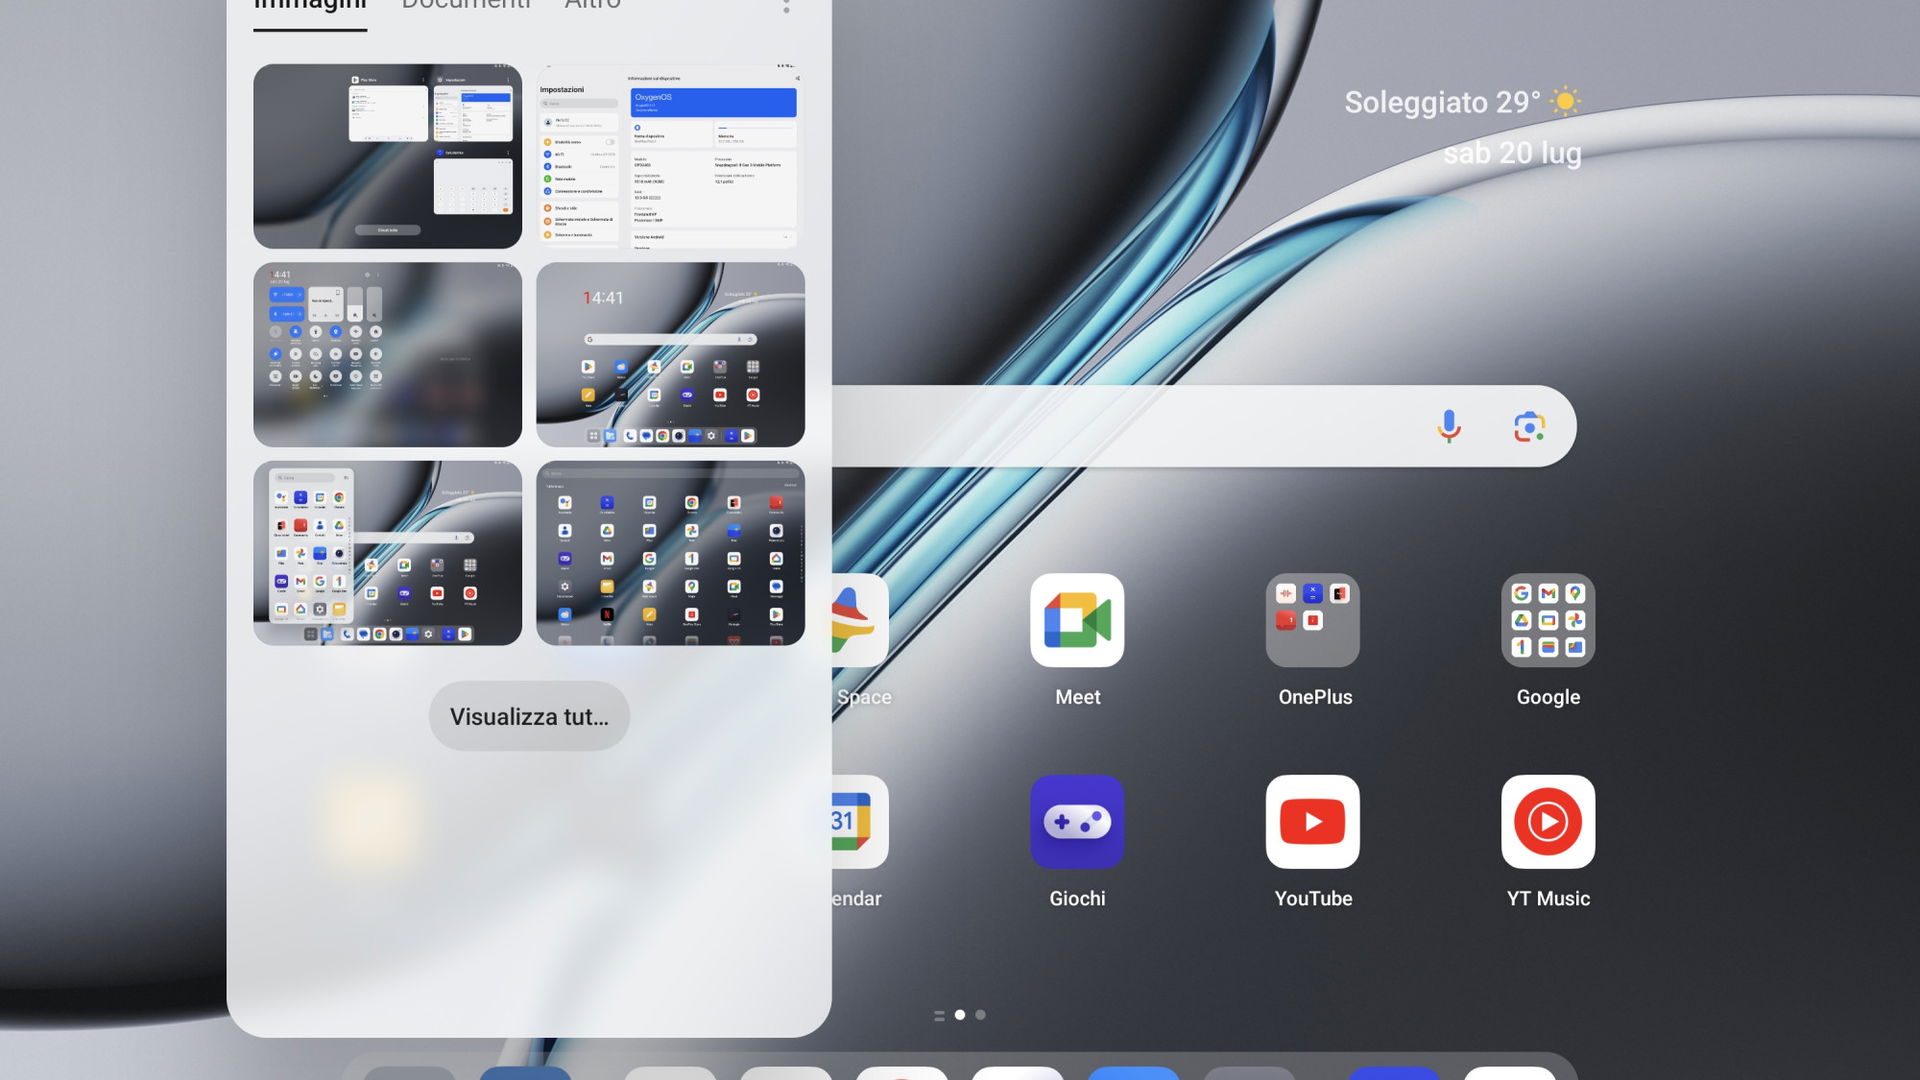Tap the voice search microphone icon
Screen dimensions: 1920x1080
click(1449, 426)
